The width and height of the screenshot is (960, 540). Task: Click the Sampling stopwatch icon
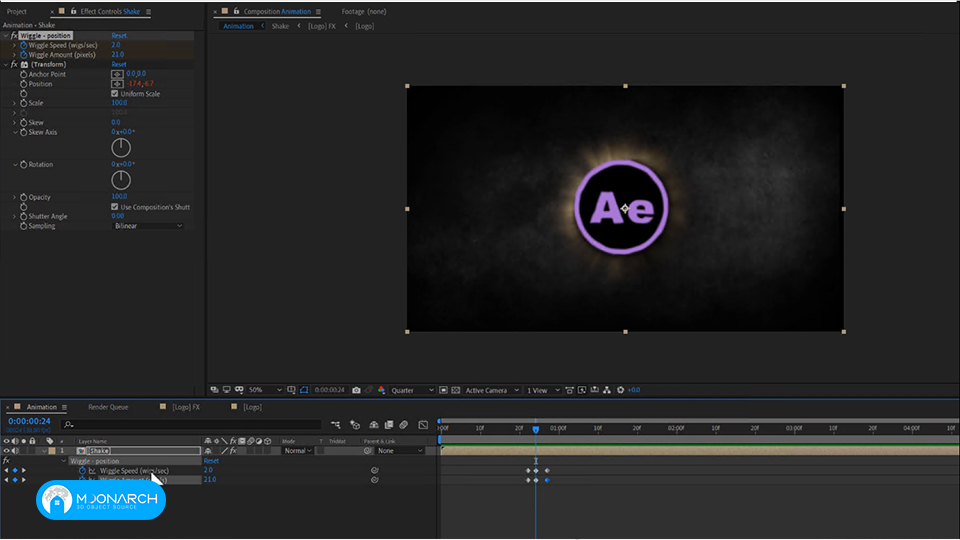point(23,226)
